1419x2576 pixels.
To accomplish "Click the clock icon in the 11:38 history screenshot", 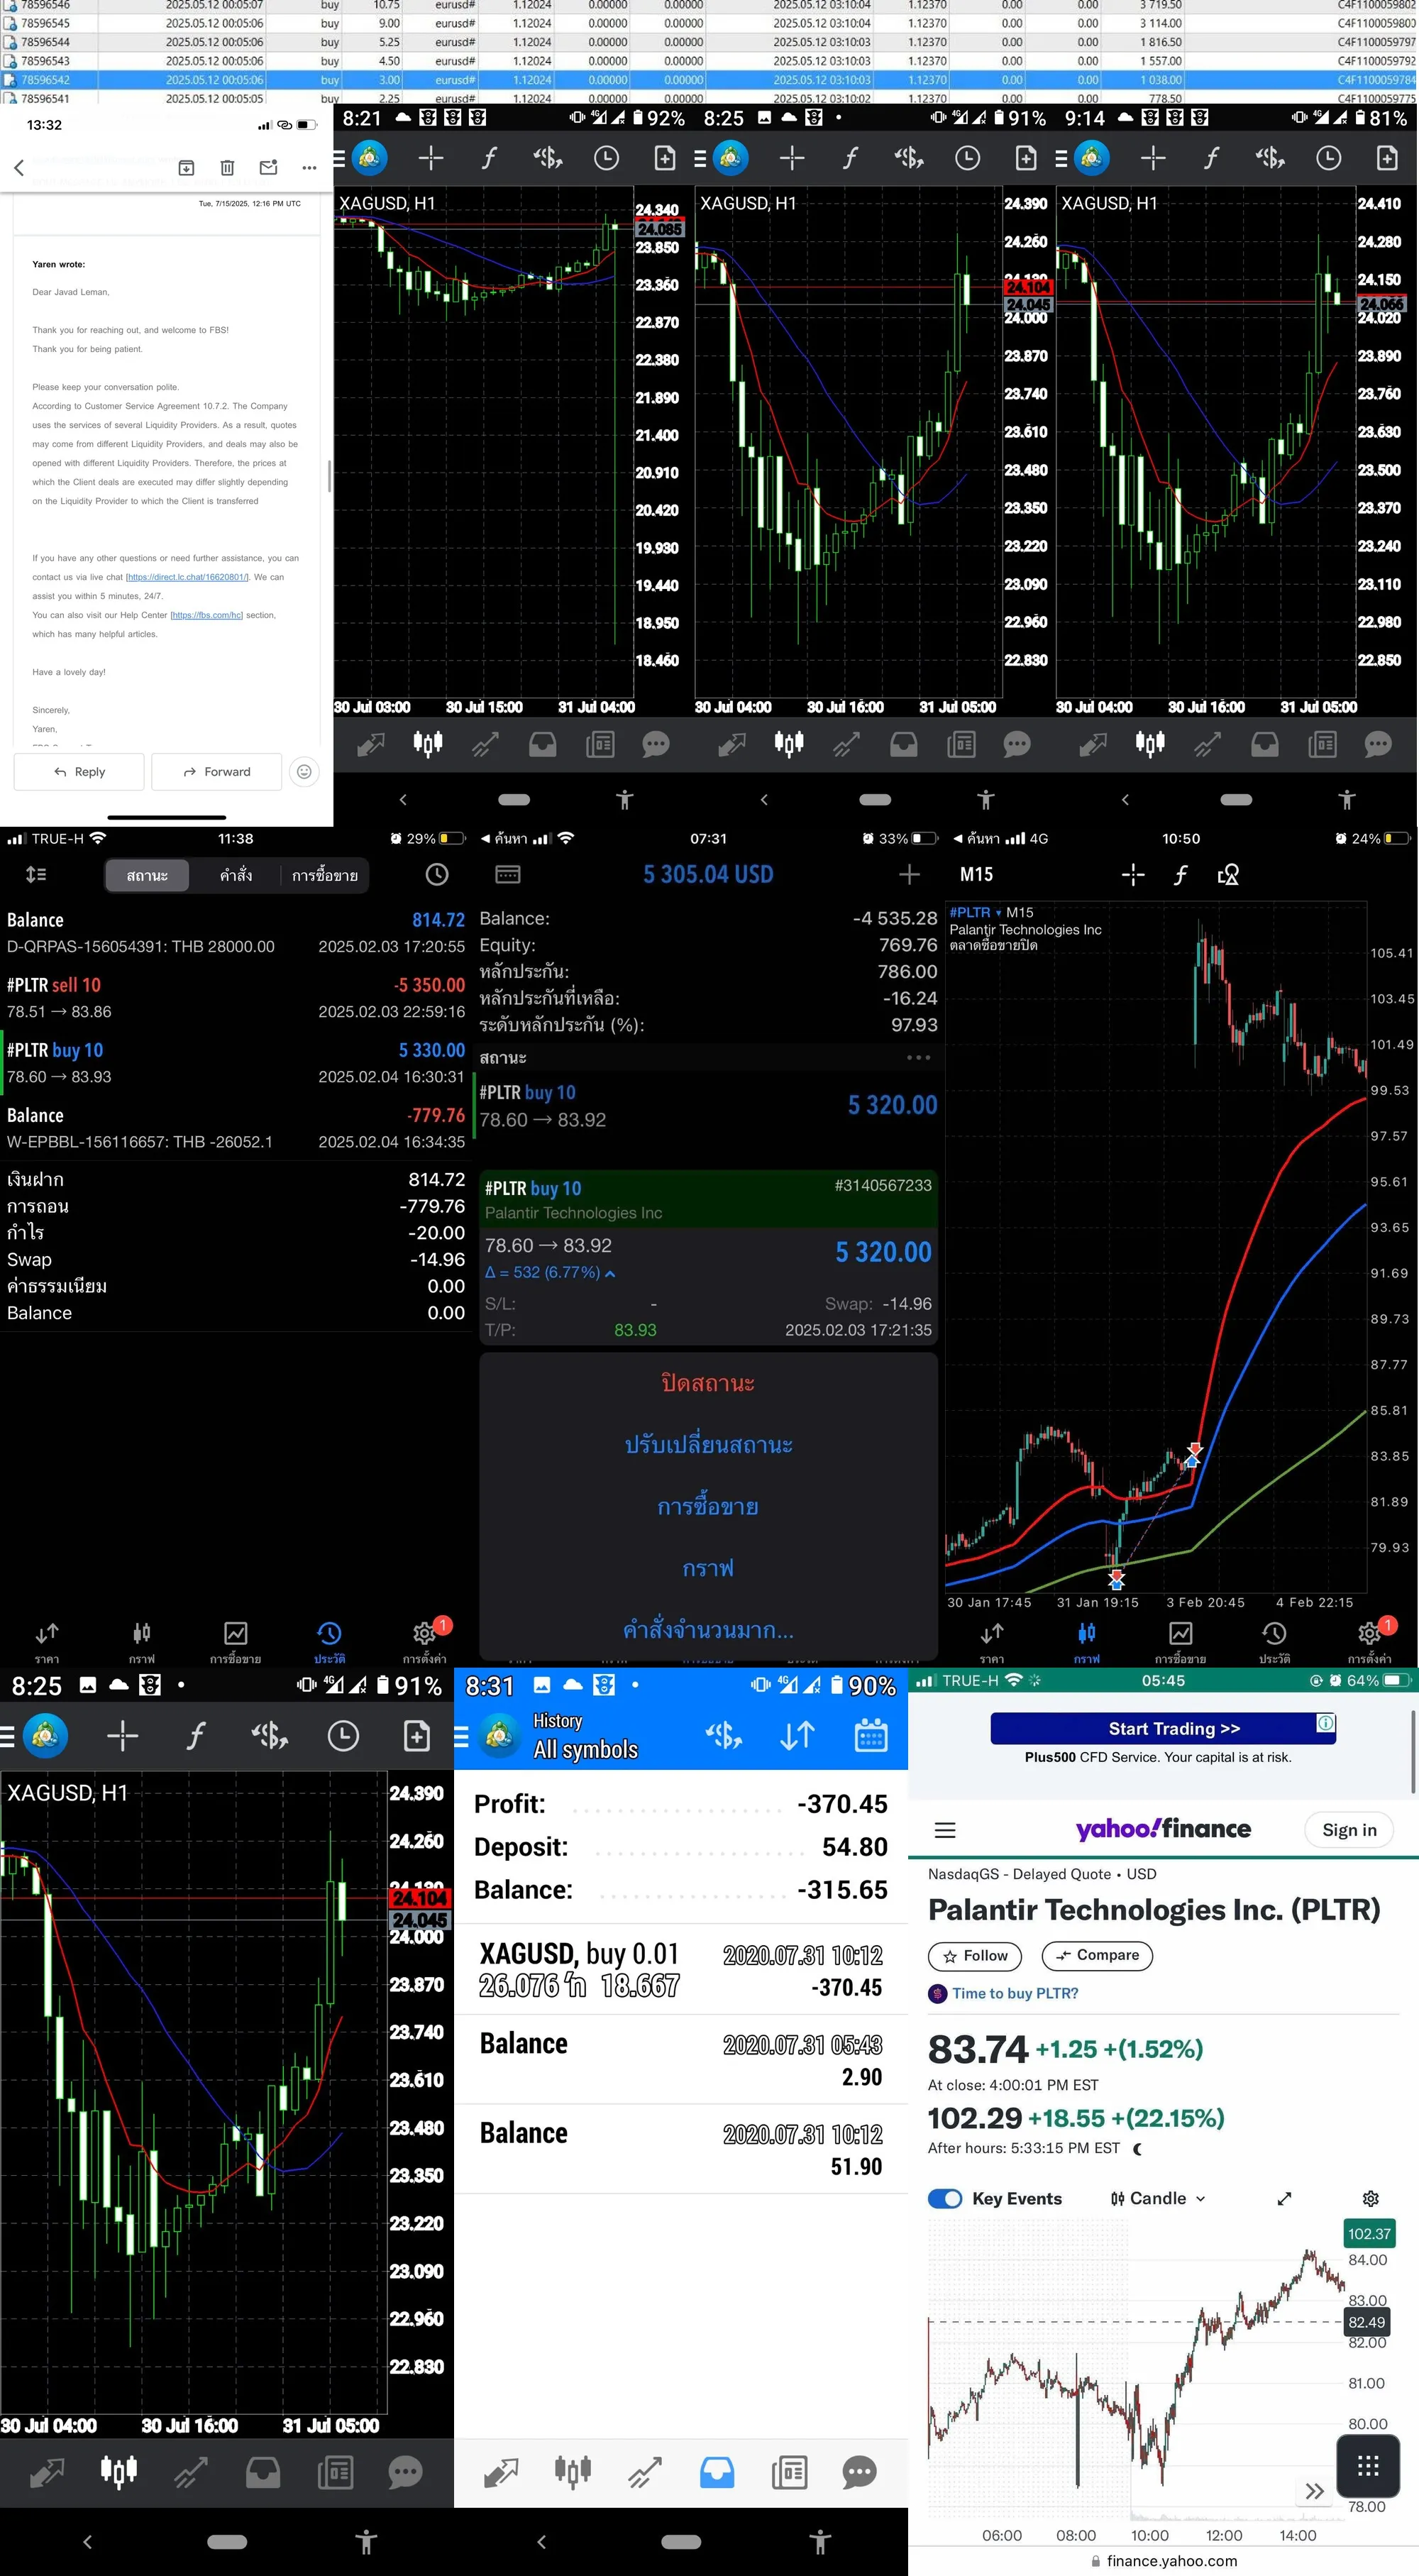I will pyautogui.click(x=437, y=875).
